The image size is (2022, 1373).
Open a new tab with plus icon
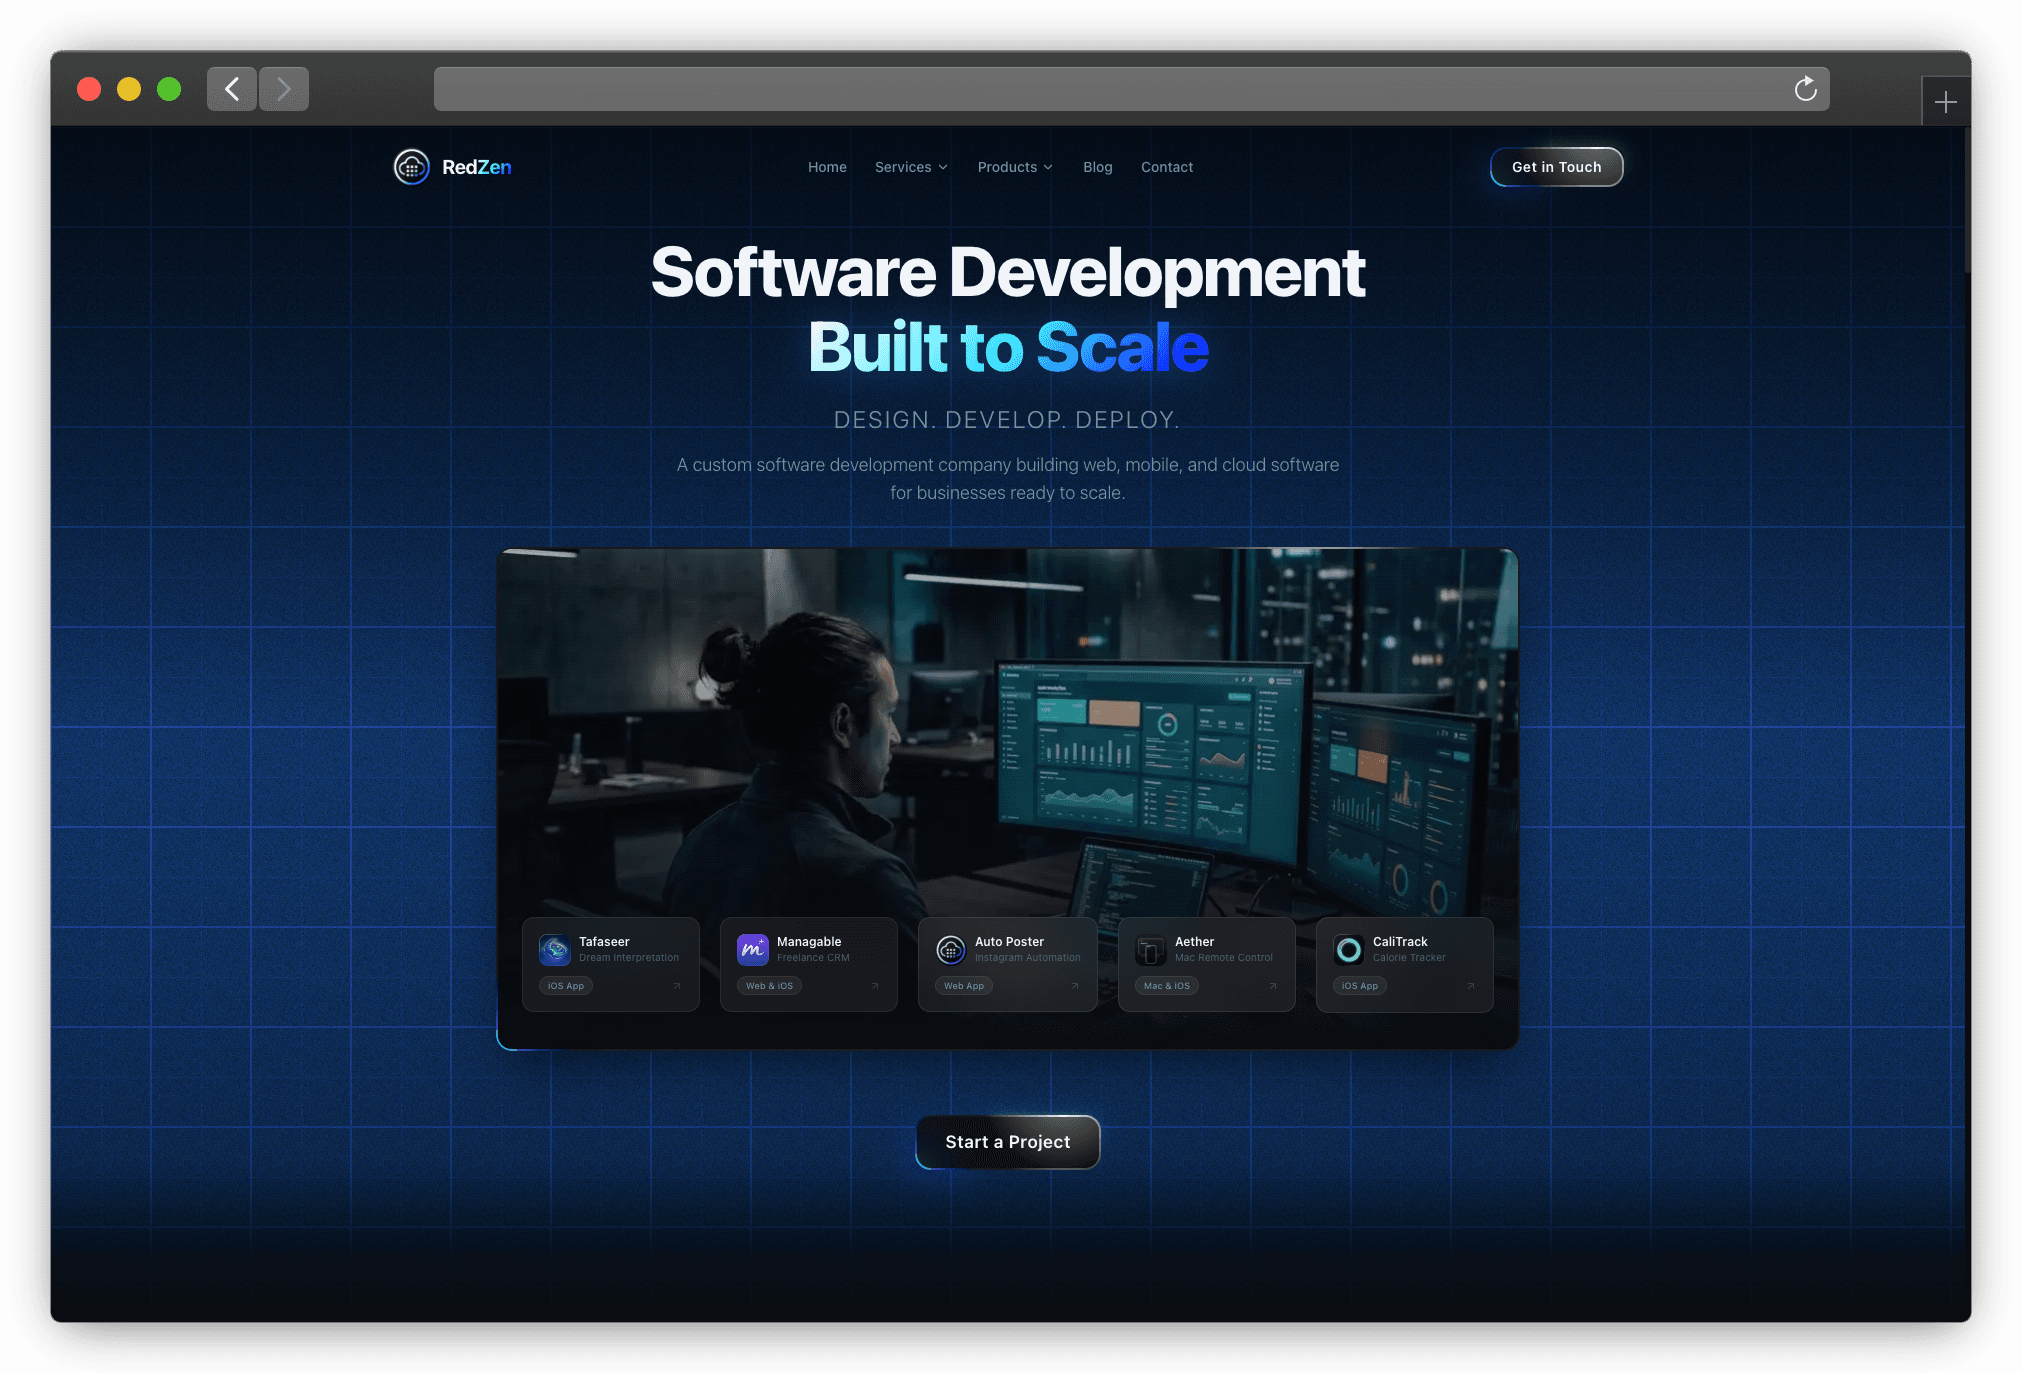(1945, 102)
